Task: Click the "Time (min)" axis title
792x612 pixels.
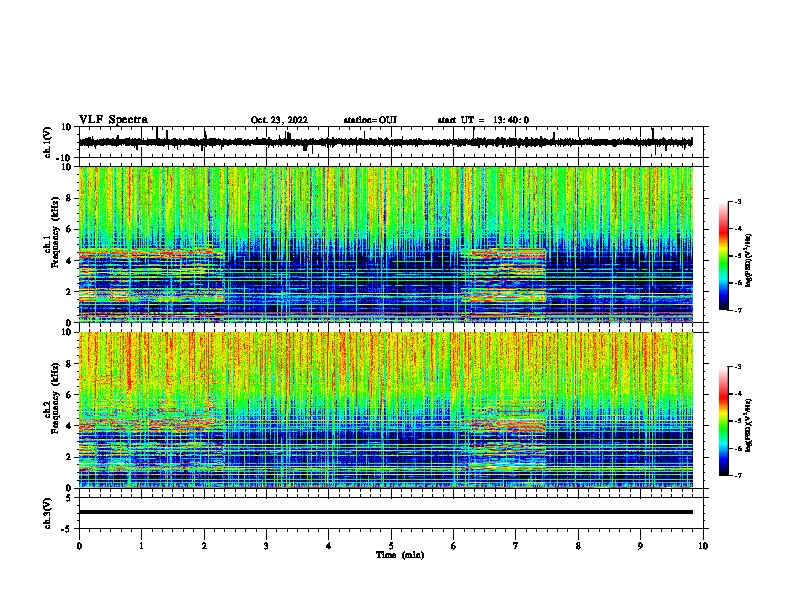Action: [x=400, y=555]
